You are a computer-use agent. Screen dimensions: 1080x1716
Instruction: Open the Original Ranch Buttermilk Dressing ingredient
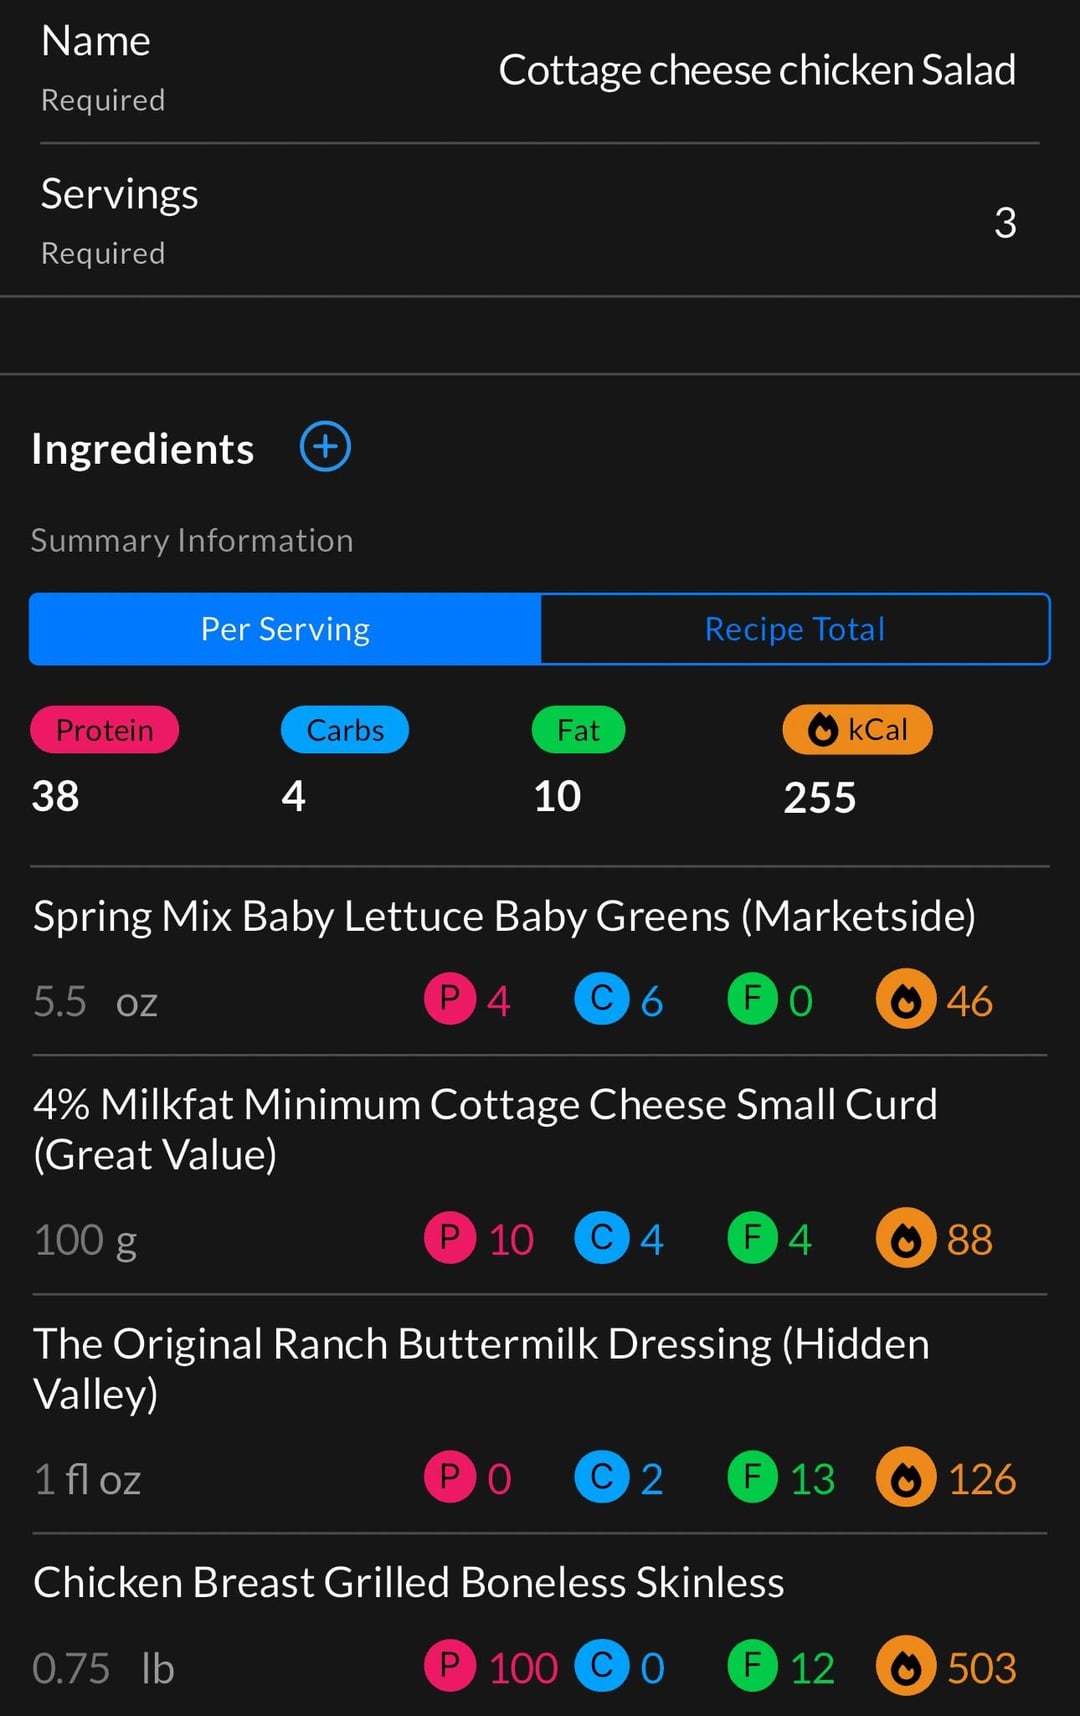[481, 1368]
